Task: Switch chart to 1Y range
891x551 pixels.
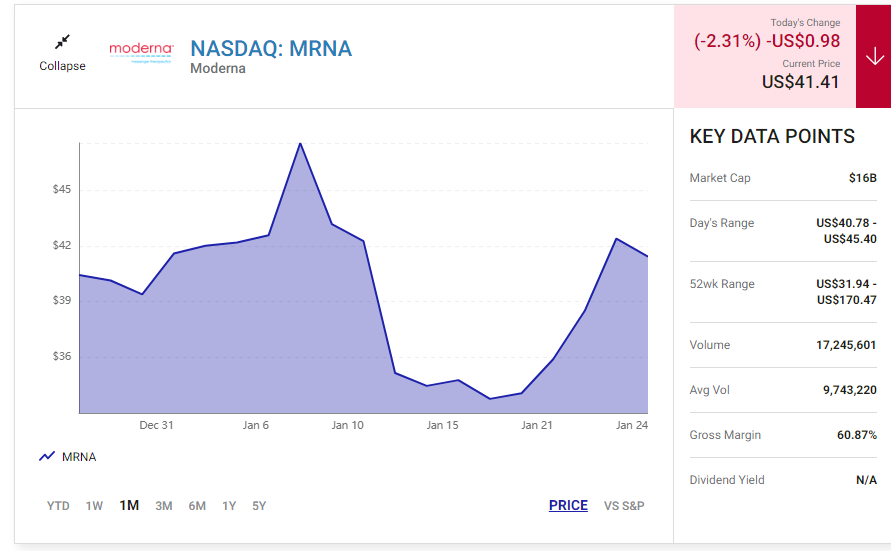Action: [229, 506]
